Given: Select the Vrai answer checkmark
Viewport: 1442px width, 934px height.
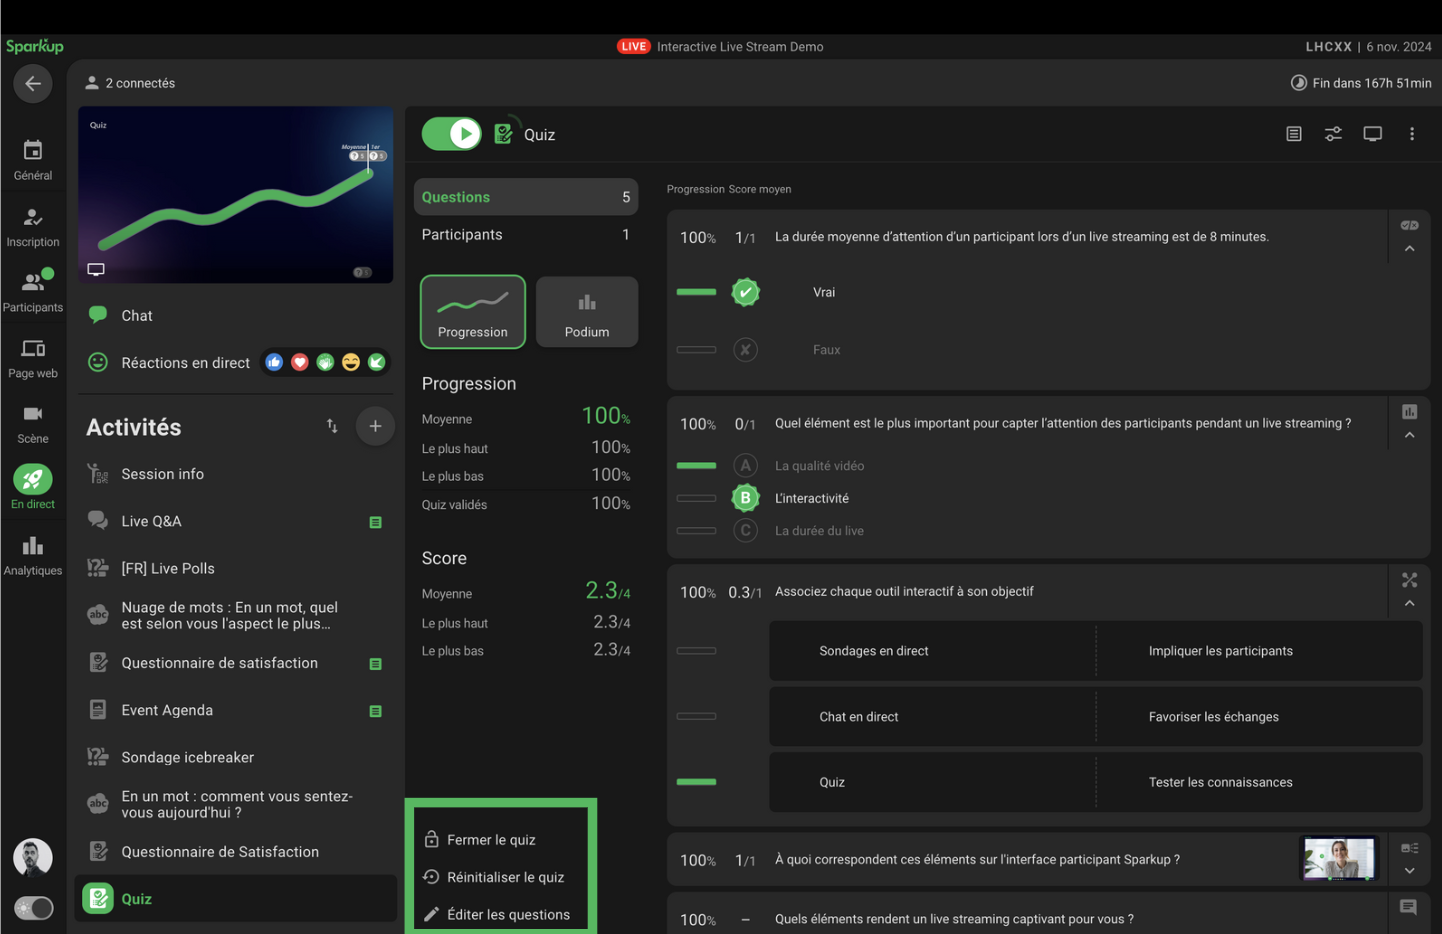Looking at the screenshot, I should click(745, 292).
